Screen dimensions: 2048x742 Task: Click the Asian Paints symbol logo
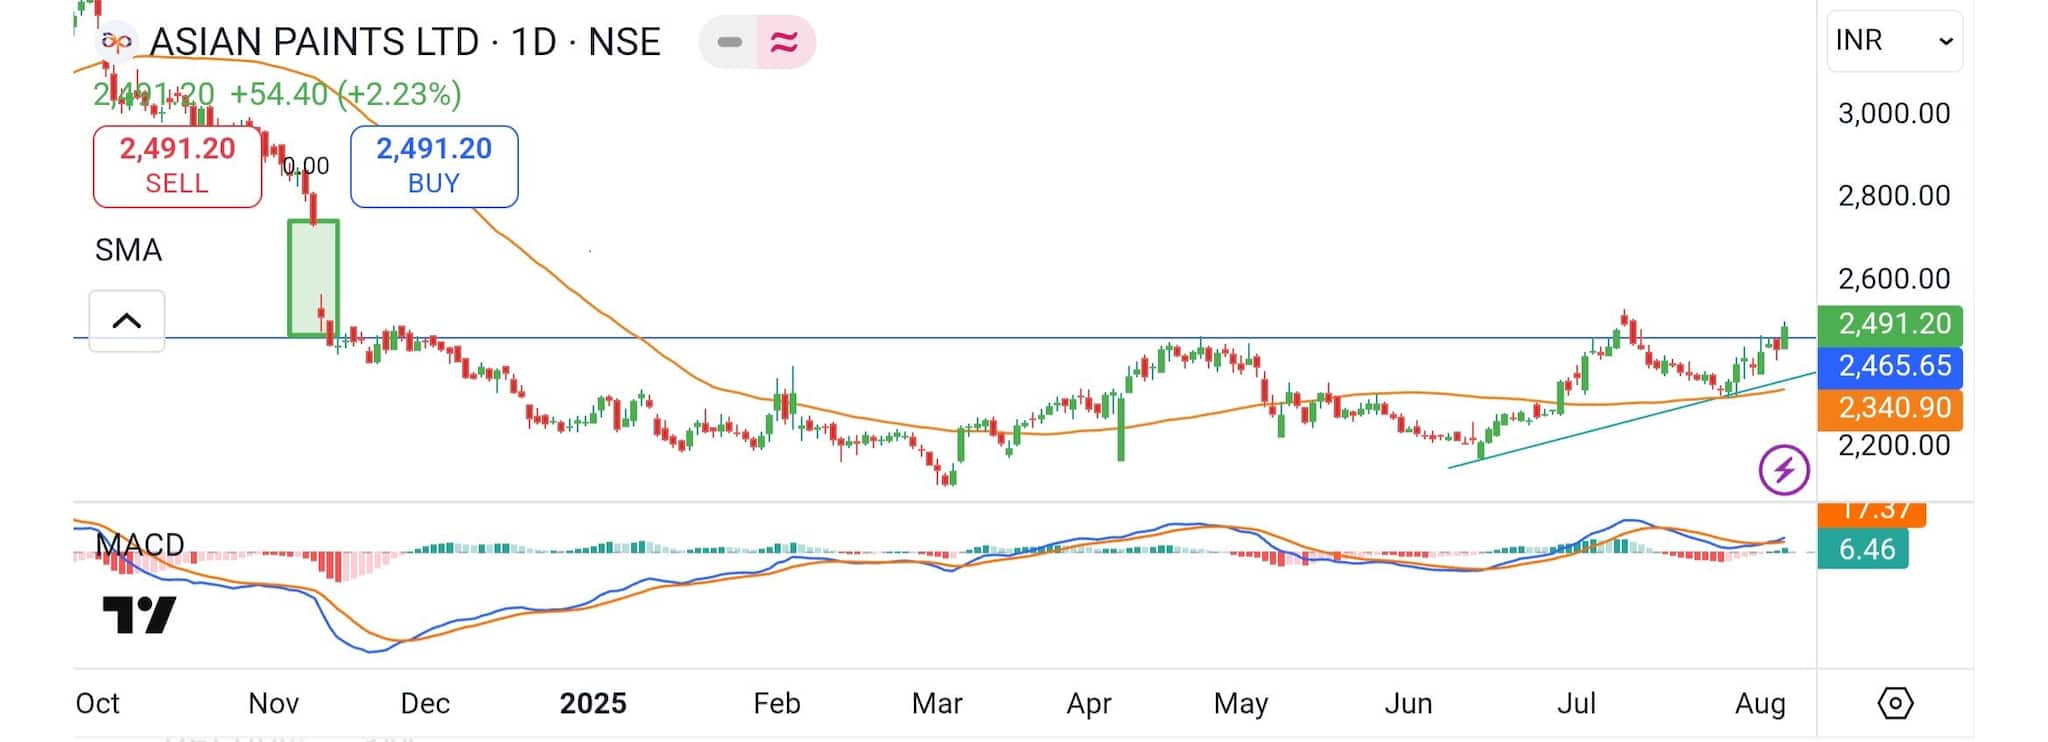[x=117, y=42]
